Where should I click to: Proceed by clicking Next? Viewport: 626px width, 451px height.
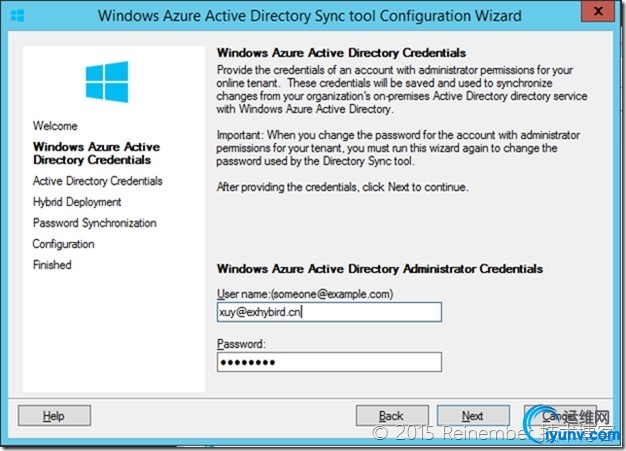click(x=473, y=415)
